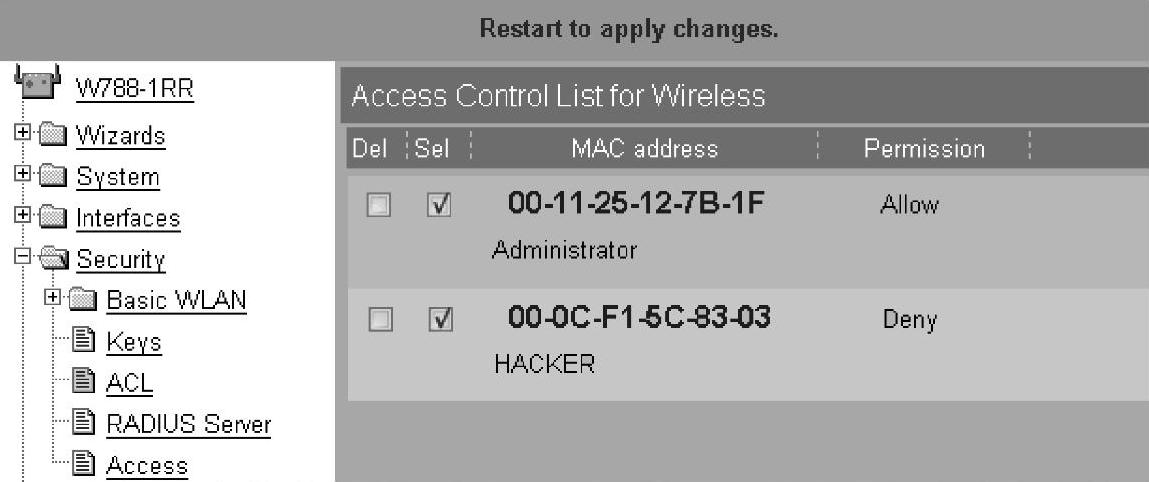Open the Access page in Security

click(x=147, y=465)
